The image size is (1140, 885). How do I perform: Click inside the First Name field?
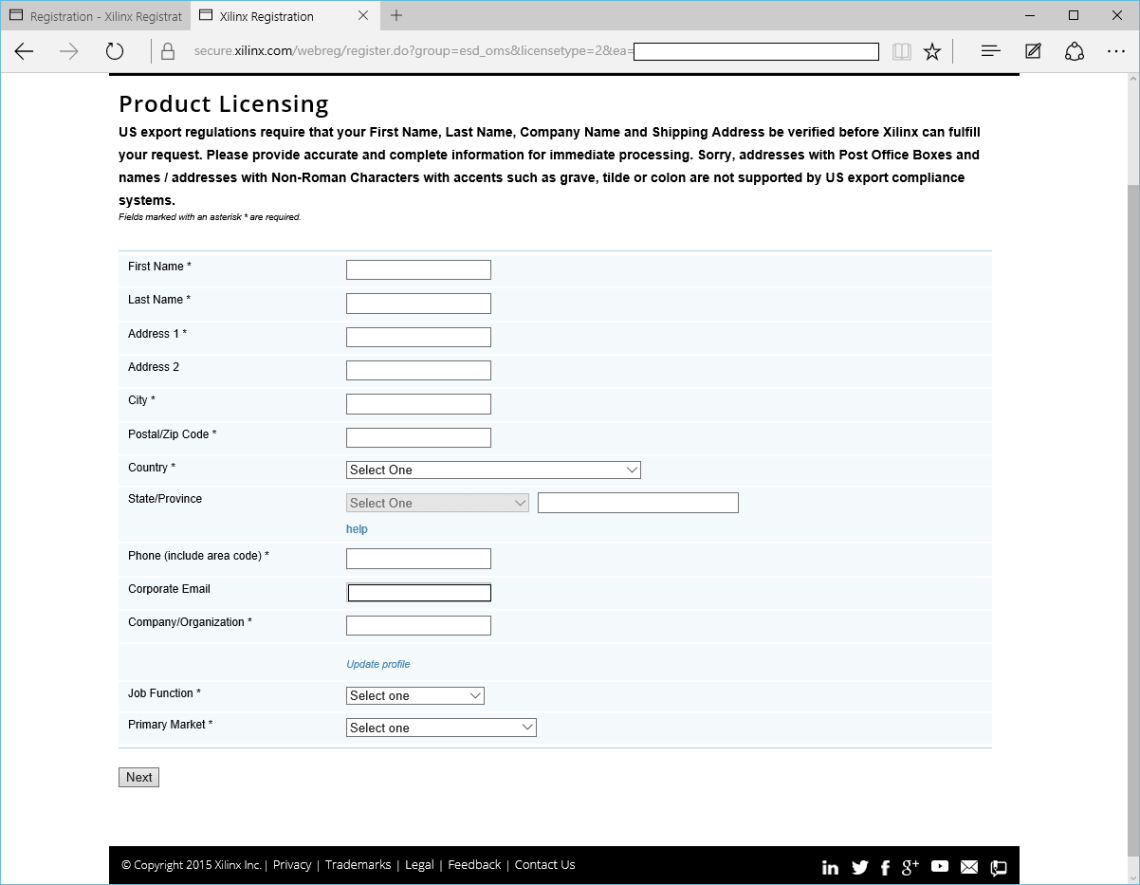click(x=418, y=269)
